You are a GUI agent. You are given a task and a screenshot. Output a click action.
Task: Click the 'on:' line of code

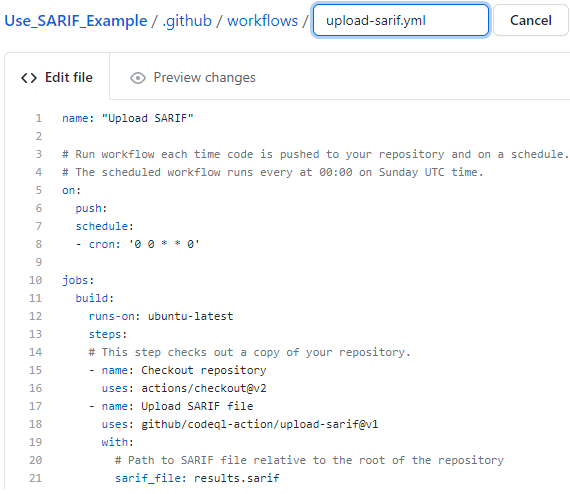click(x=71, y=190)
